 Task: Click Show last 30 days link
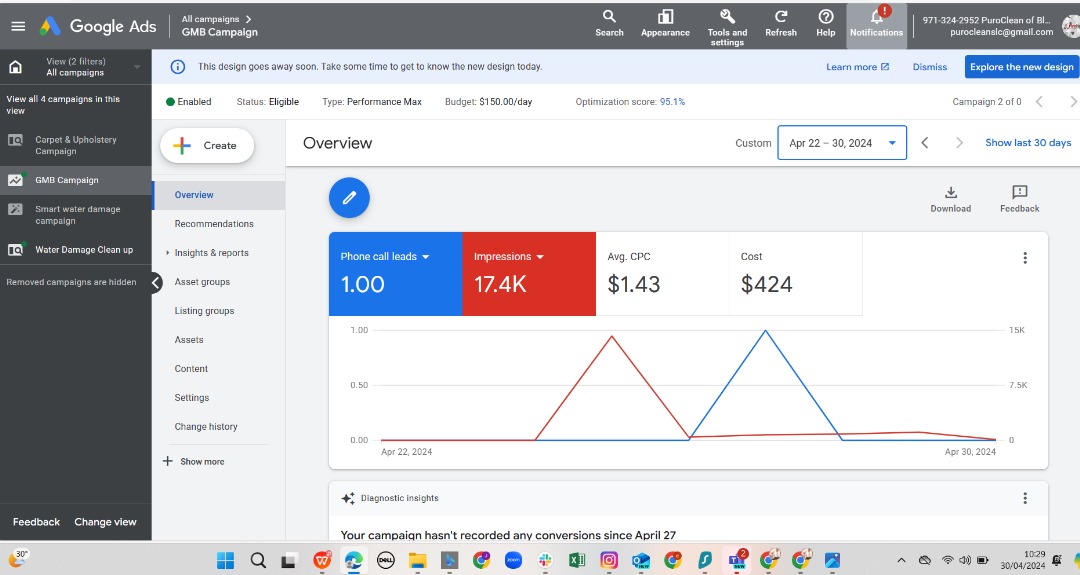tap(1027, 143)
